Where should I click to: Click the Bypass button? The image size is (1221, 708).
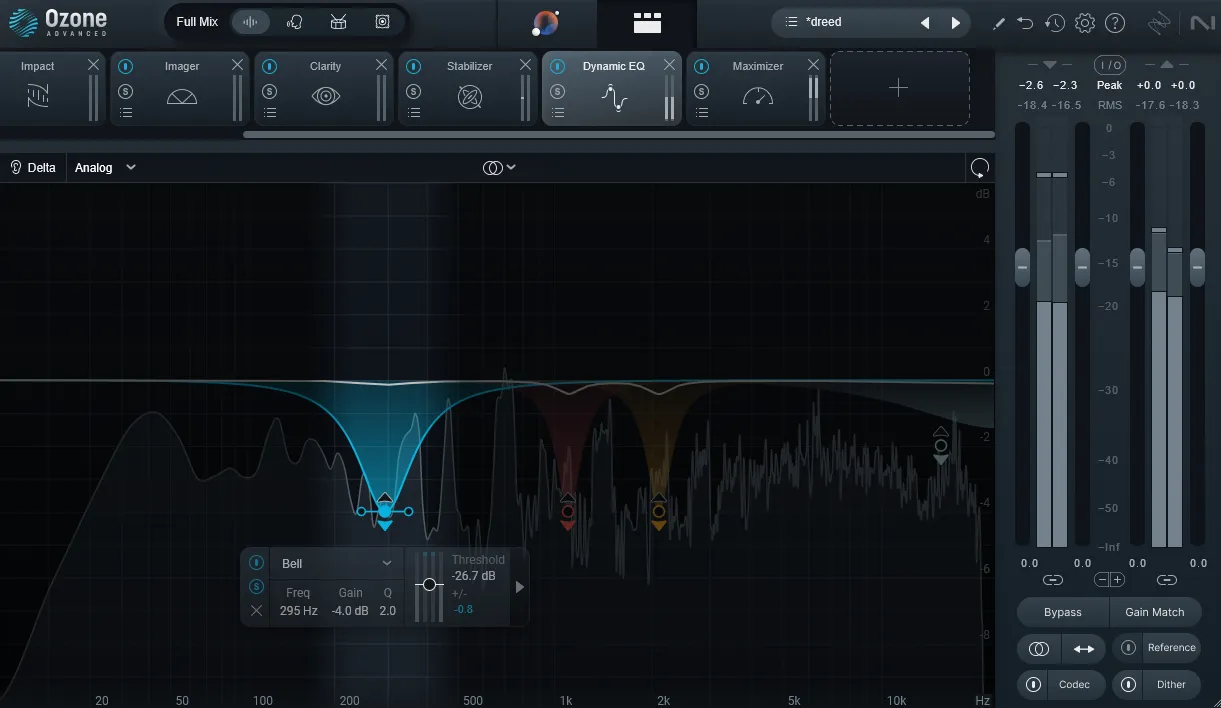(1062, 612)
